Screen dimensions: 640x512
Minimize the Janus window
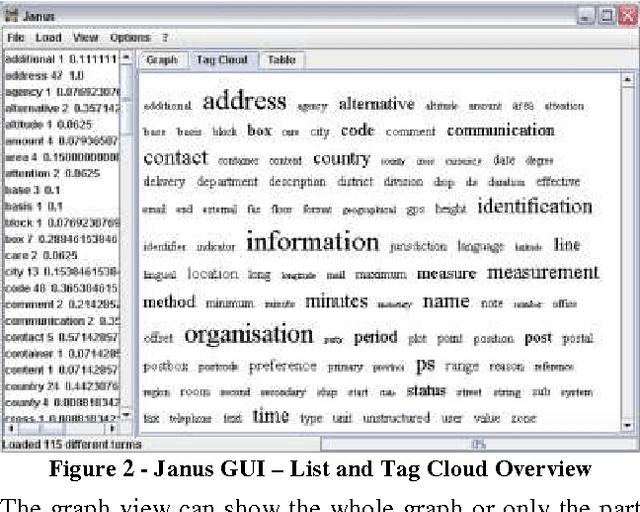point(587,17)
